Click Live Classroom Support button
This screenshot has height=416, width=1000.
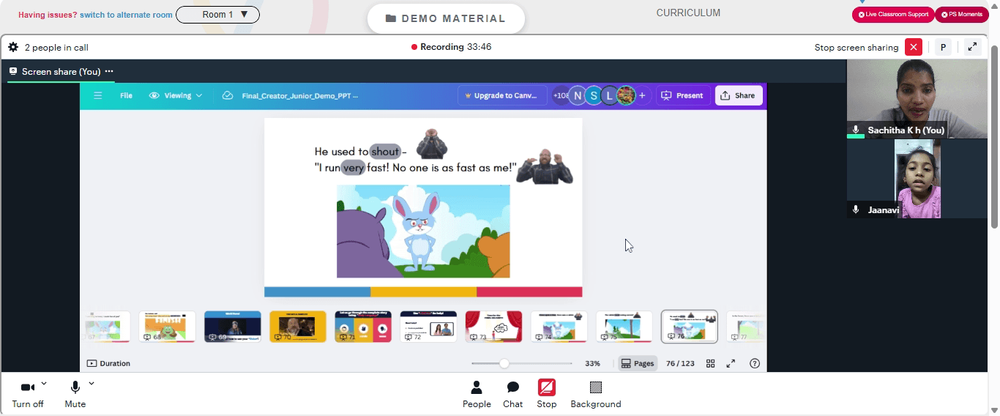[x=893, y=15]
